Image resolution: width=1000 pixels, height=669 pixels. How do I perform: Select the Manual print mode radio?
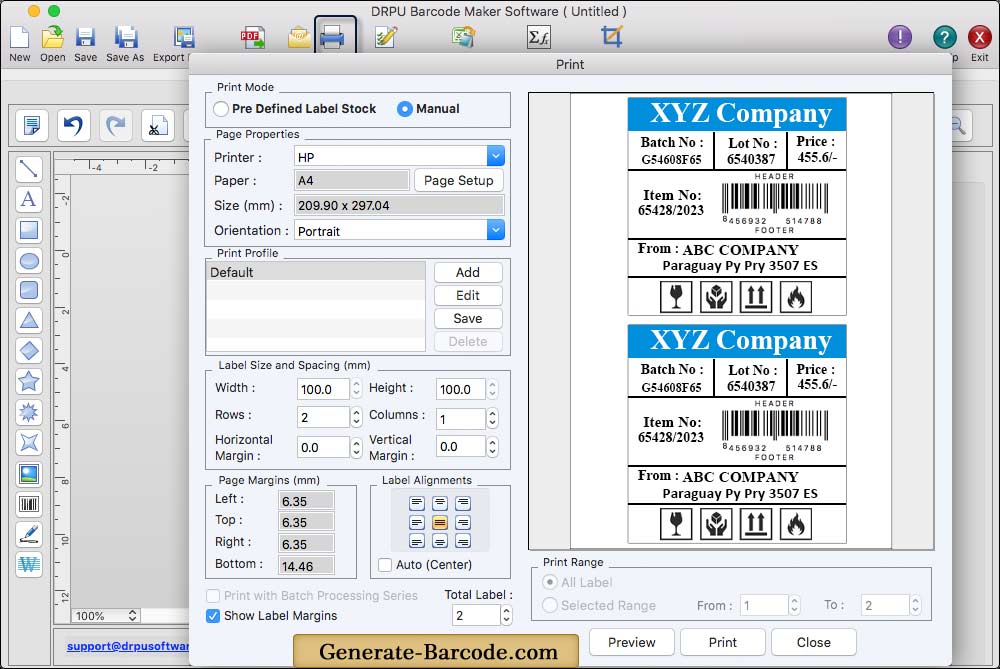404,109
